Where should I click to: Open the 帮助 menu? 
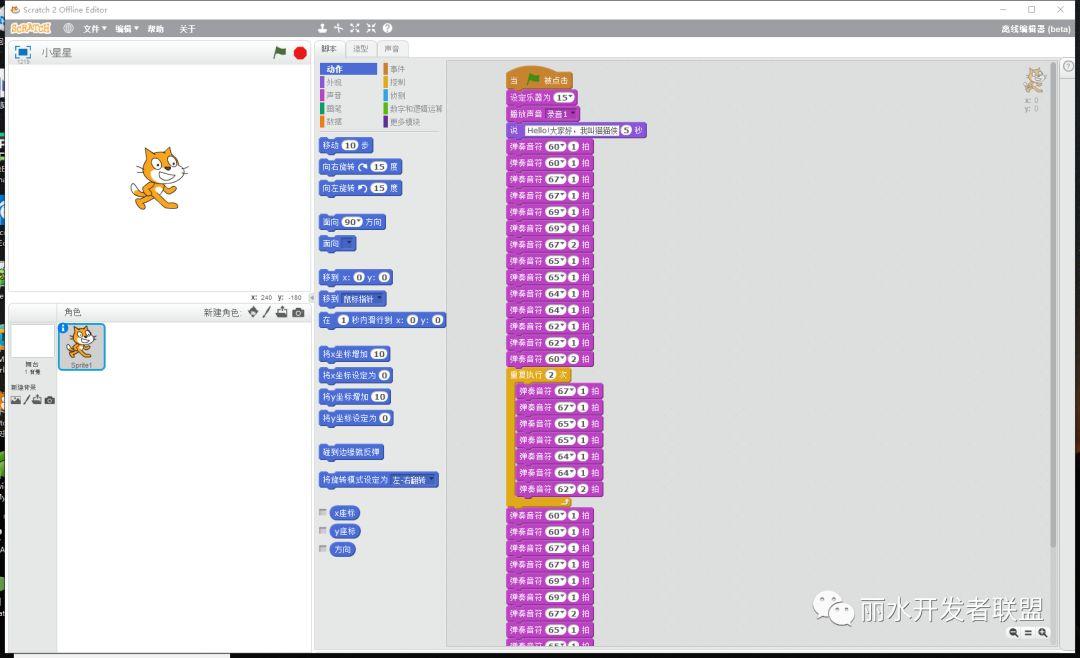tap(156, 29)
